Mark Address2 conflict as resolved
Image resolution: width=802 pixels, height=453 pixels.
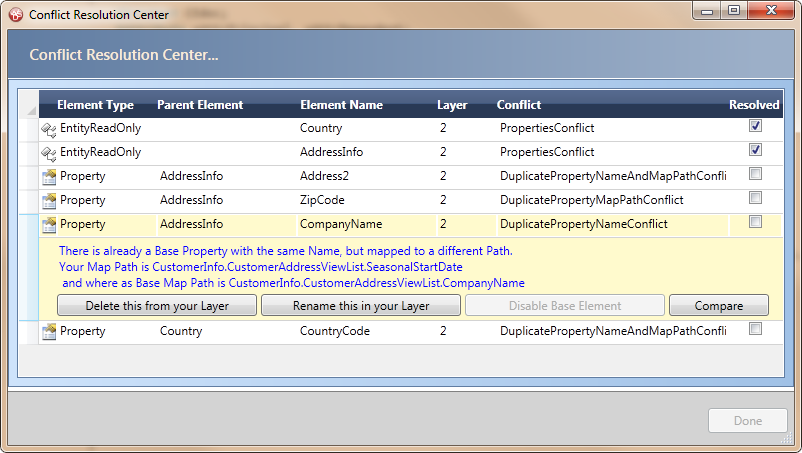(755, 175)
